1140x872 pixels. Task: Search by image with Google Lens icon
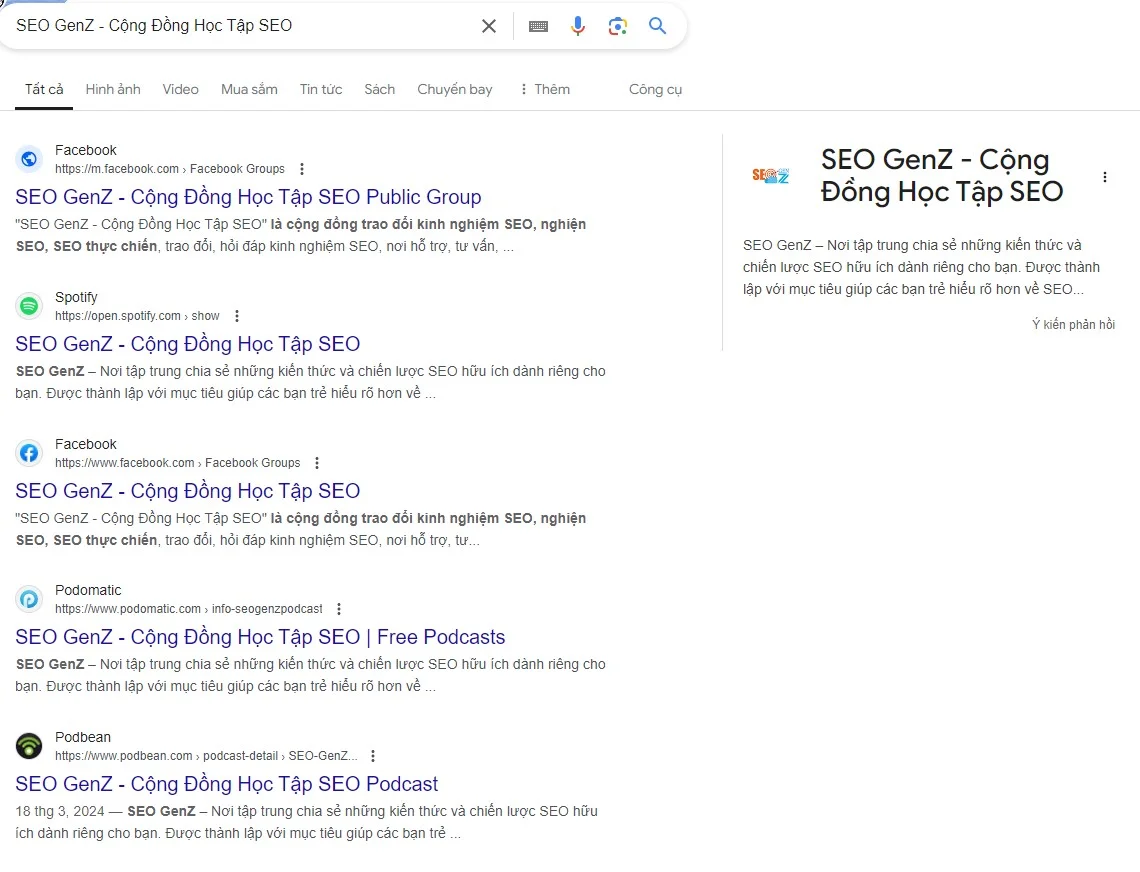pos(617,26)
